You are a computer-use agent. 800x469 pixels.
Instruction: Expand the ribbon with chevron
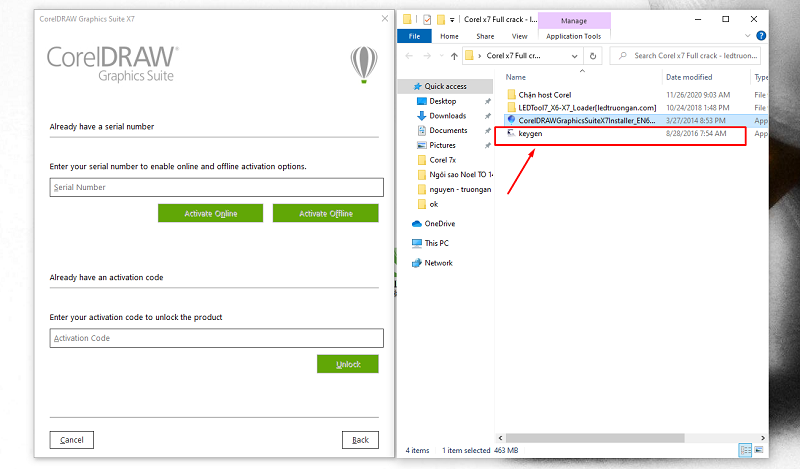coord(747,36)
